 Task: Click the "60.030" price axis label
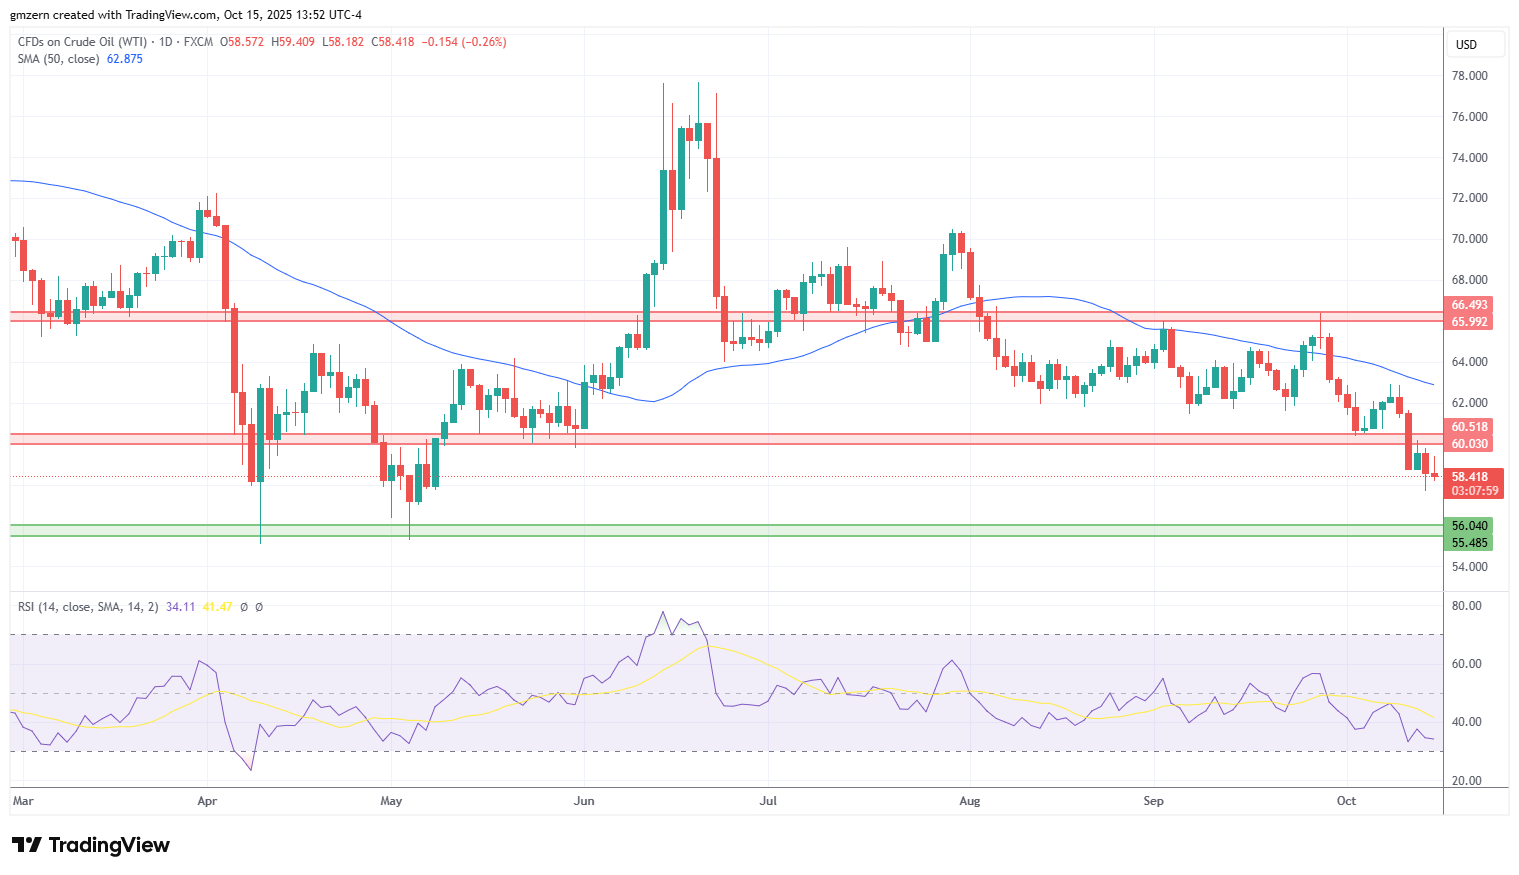1469,444
